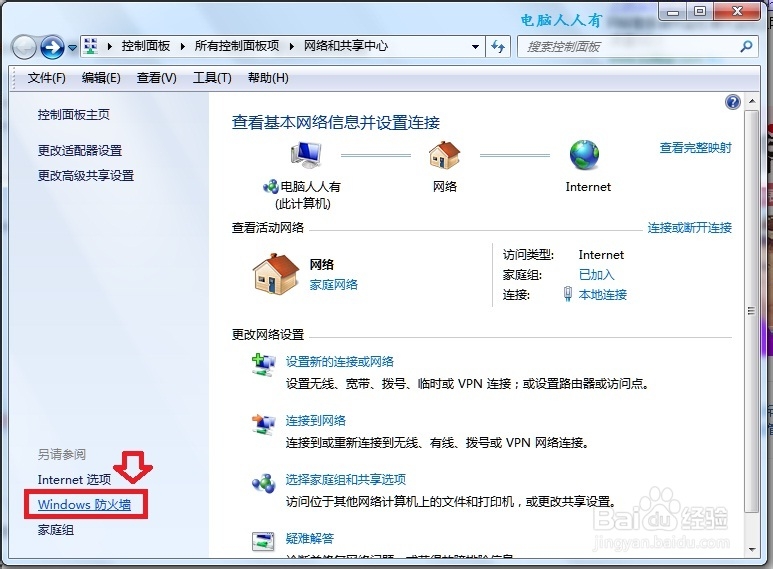Click 家庭网络 network type link
The height and width of the screenshot is (569, 773).
(334, 284)
